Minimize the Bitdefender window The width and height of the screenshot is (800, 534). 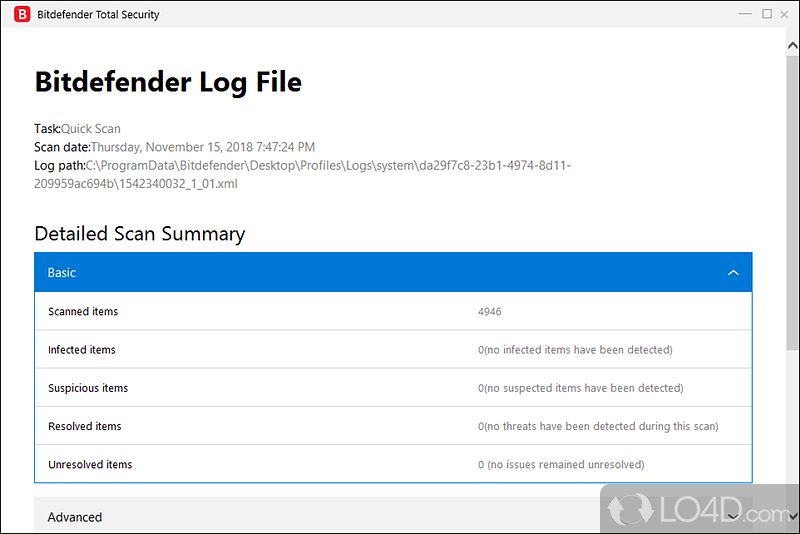(x=745, y=14)
